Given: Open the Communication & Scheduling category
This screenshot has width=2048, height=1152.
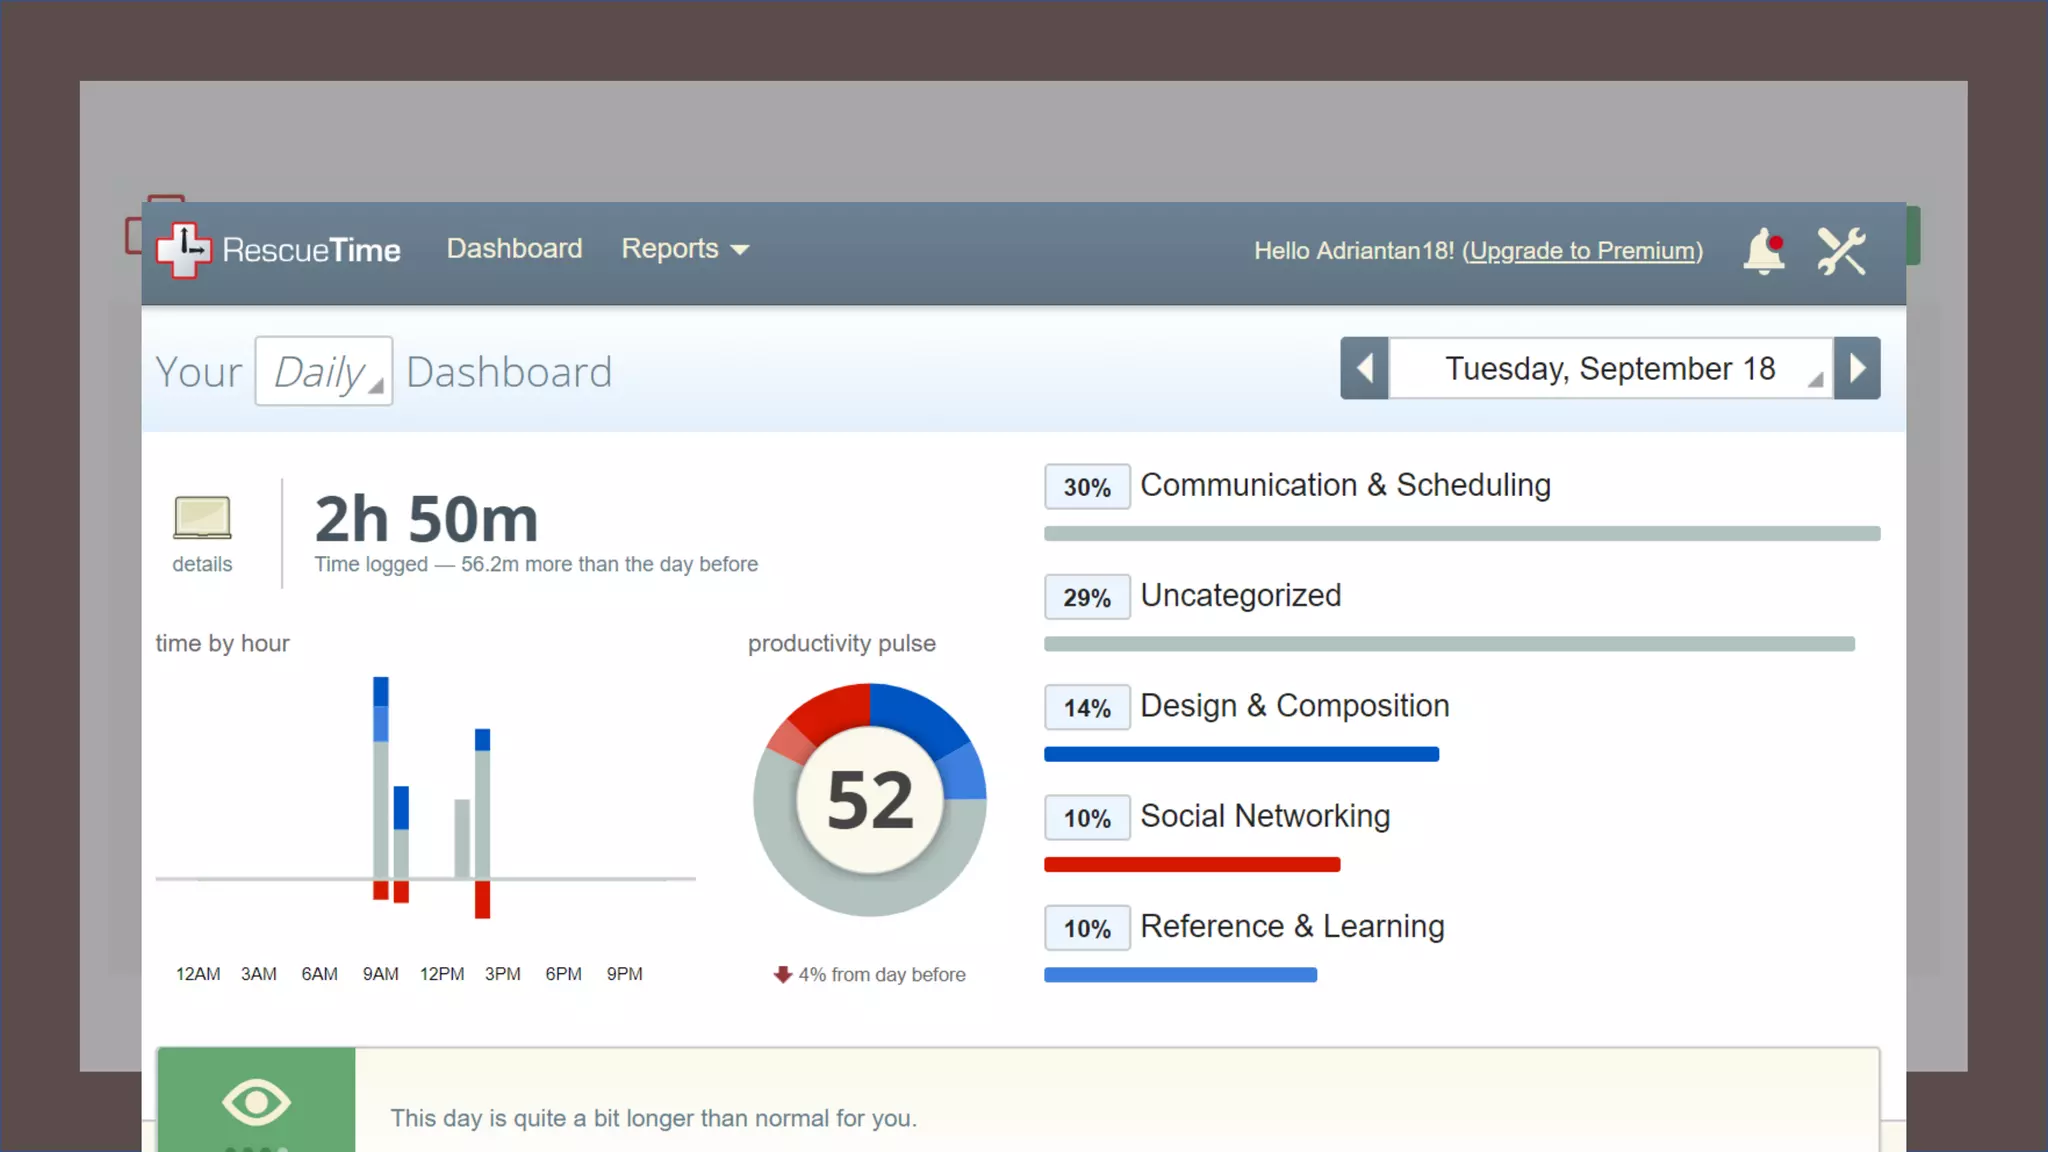Looking at the screenshot, I should [x=1345, y=485].
